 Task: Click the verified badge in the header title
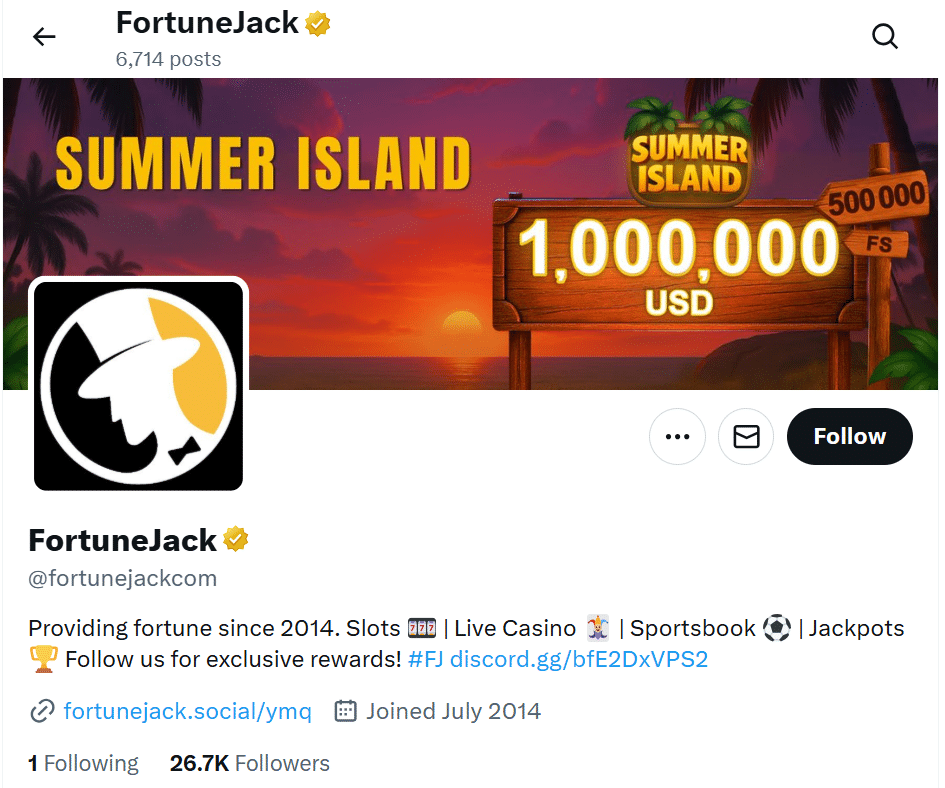pos(317,23)
